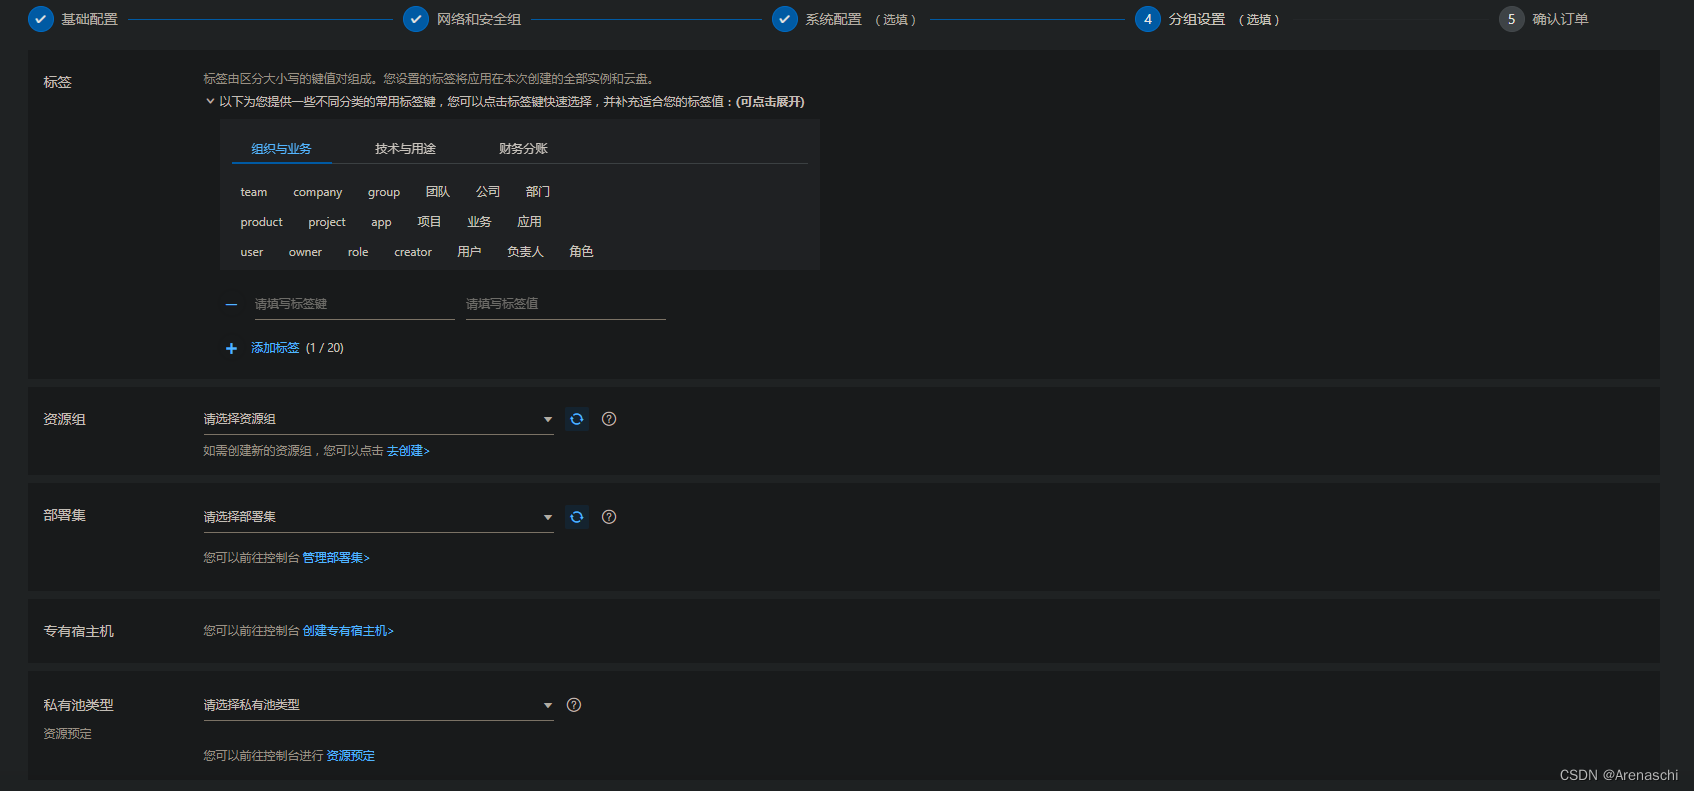
Task: Select the 项目 tag key
Action: pos(429,222)
